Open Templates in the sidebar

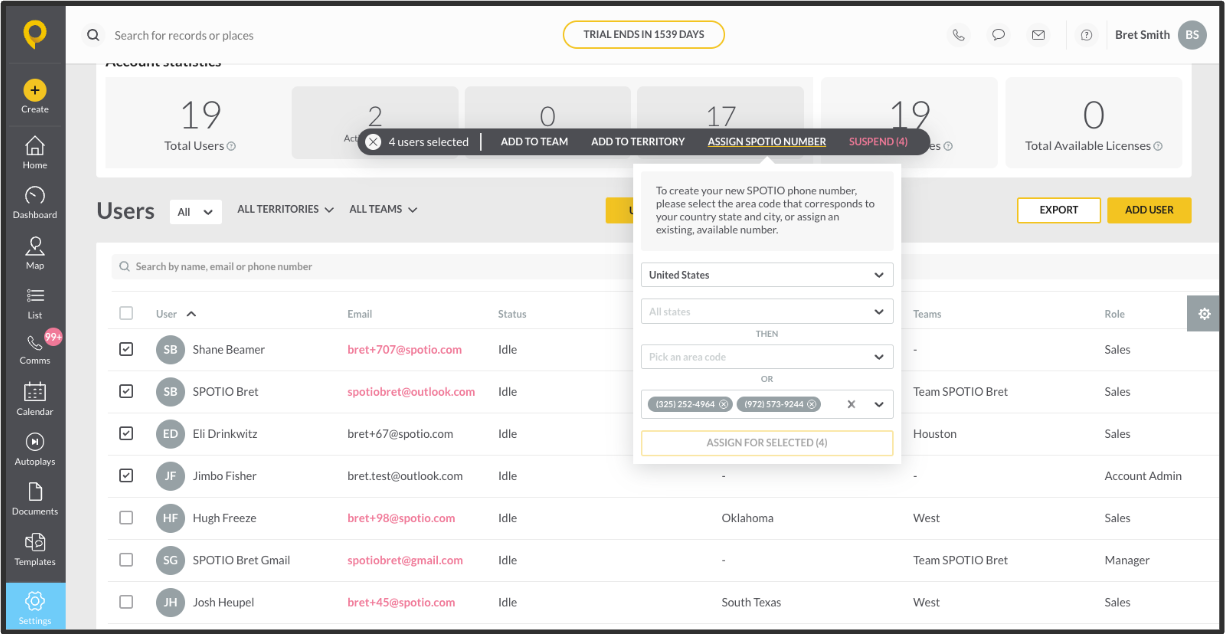click(x=35, y=549)
